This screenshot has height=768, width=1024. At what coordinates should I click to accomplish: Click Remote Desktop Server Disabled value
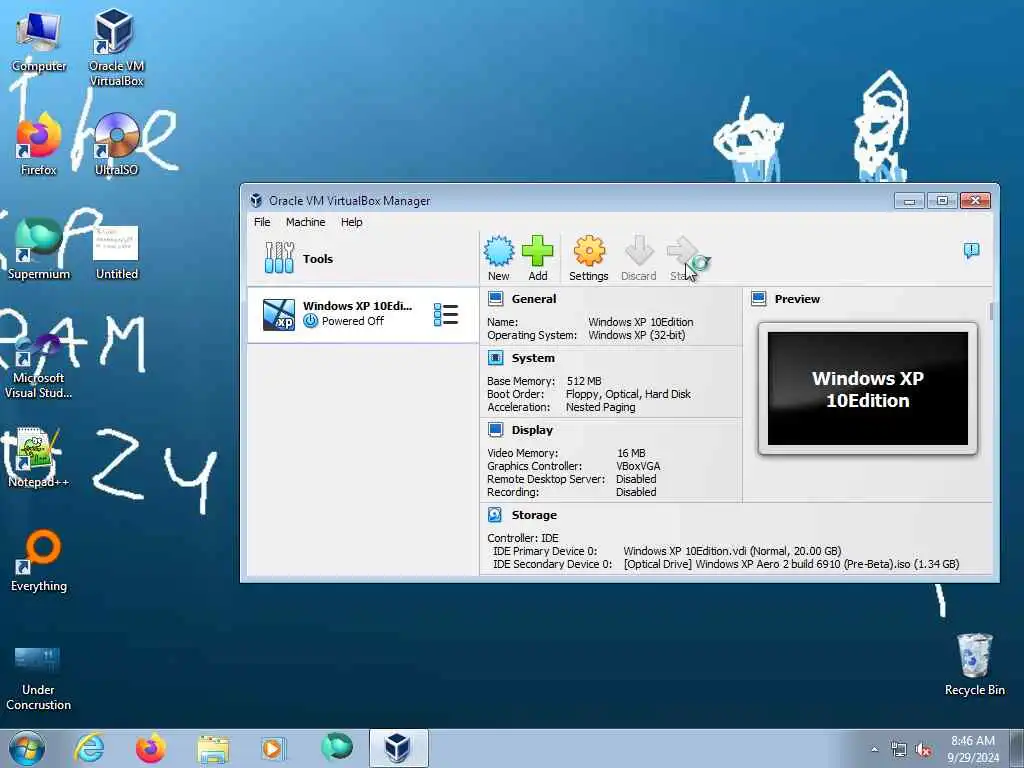click(636, 479)
